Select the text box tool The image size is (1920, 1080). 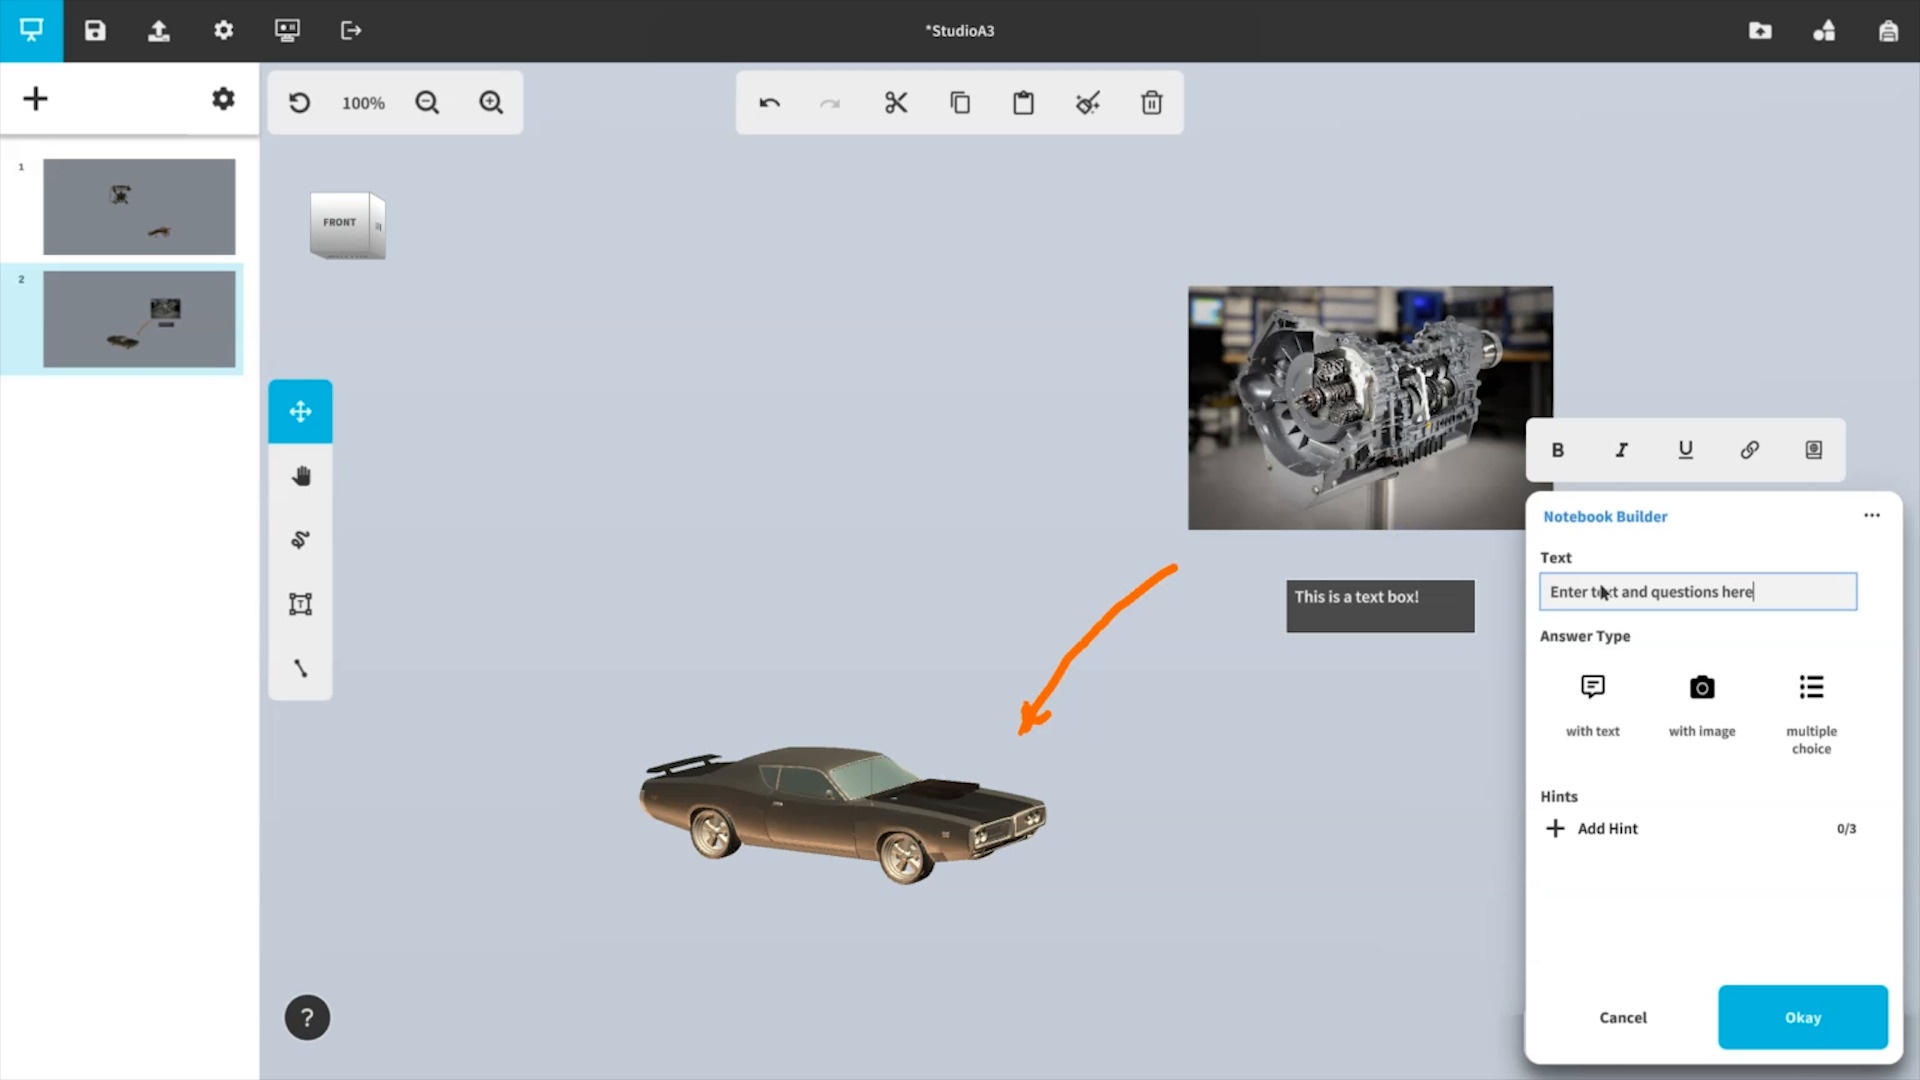pyautogui.click(x=300, y=604)
